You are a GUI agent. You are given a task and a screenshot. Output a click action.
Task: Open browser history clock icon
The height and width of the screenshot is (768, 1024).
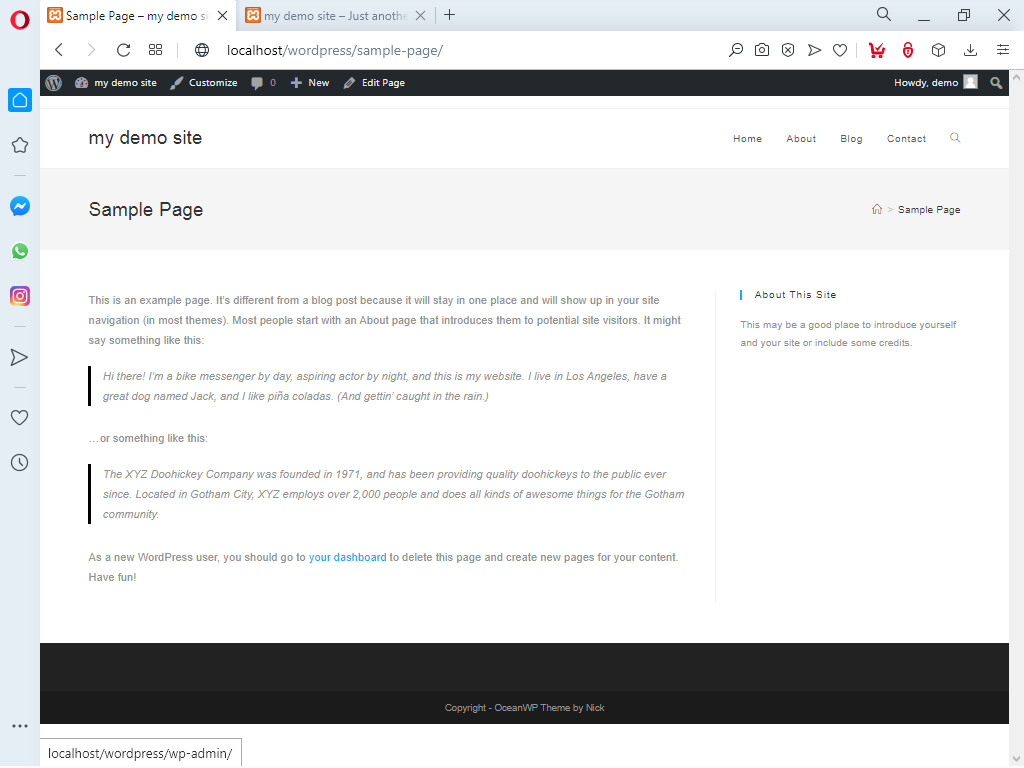(x=19, y=463)
